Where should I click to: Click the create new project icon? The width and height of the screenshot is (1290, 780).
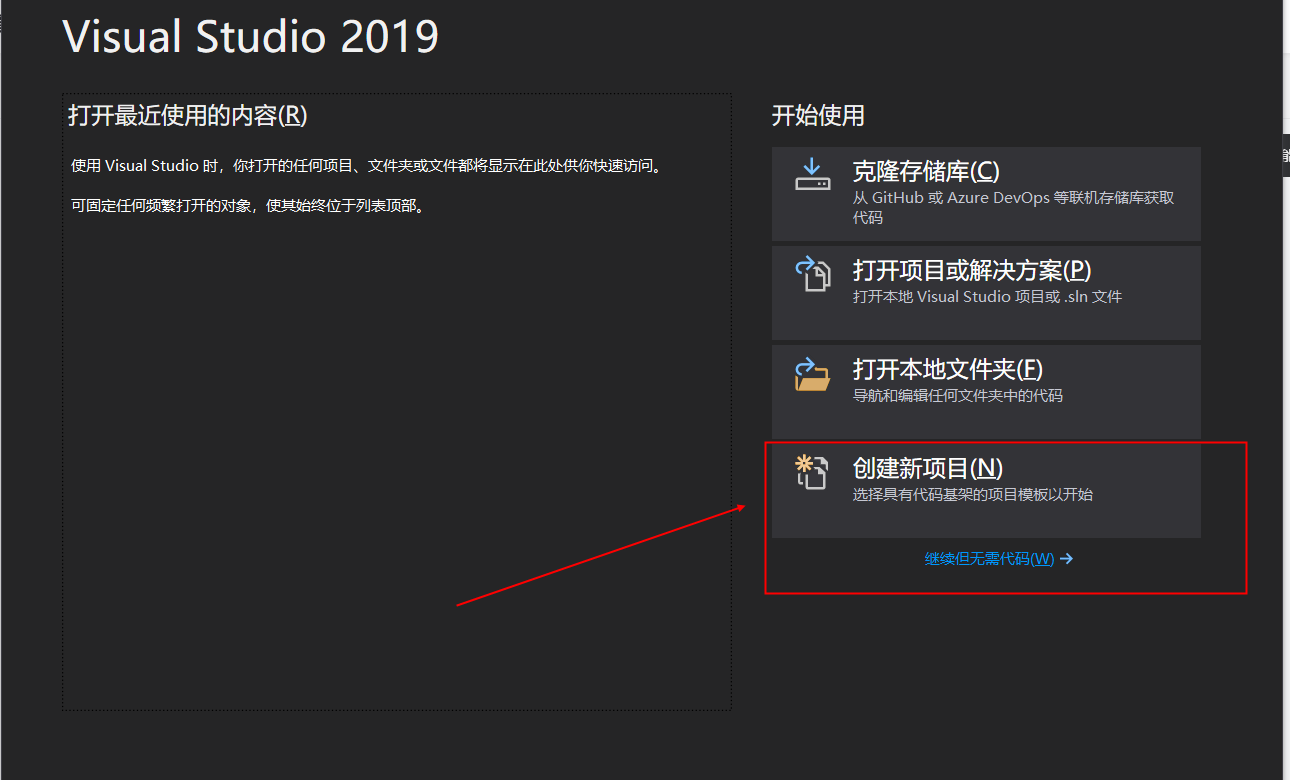[x=812, y=472]
